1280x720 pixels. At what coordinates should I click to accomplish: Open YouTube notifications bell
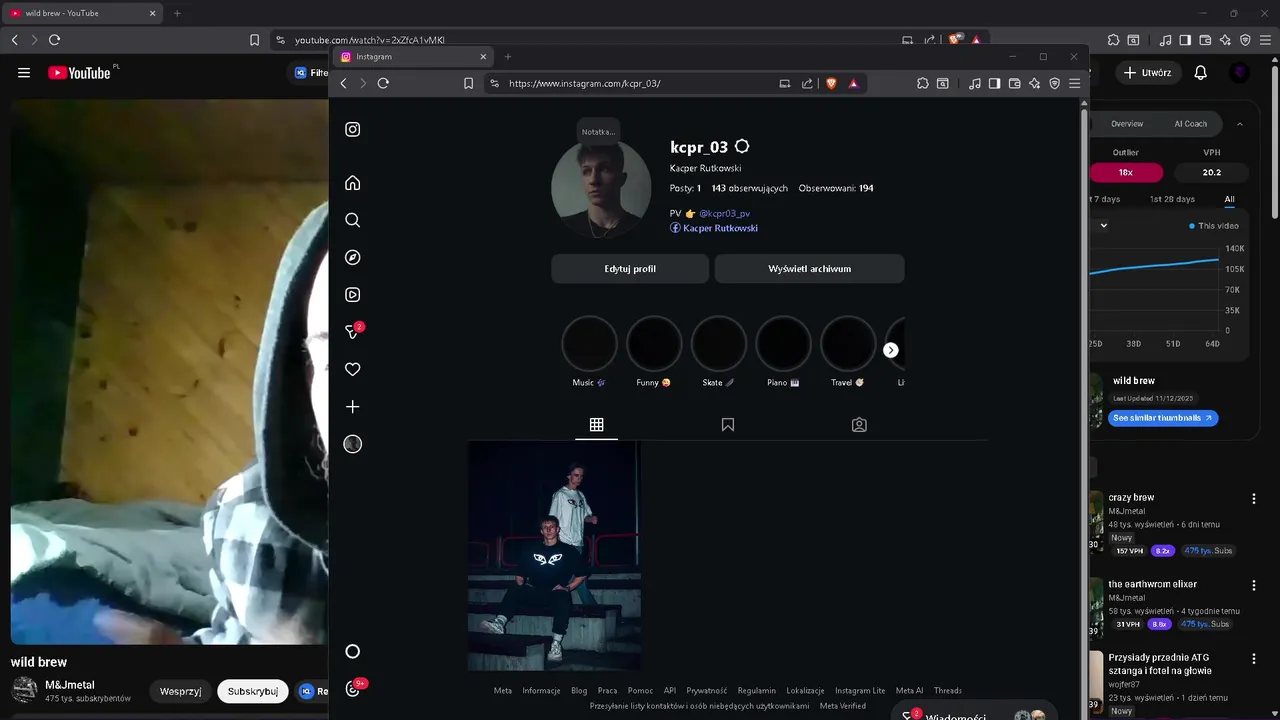pos(1201,72)
